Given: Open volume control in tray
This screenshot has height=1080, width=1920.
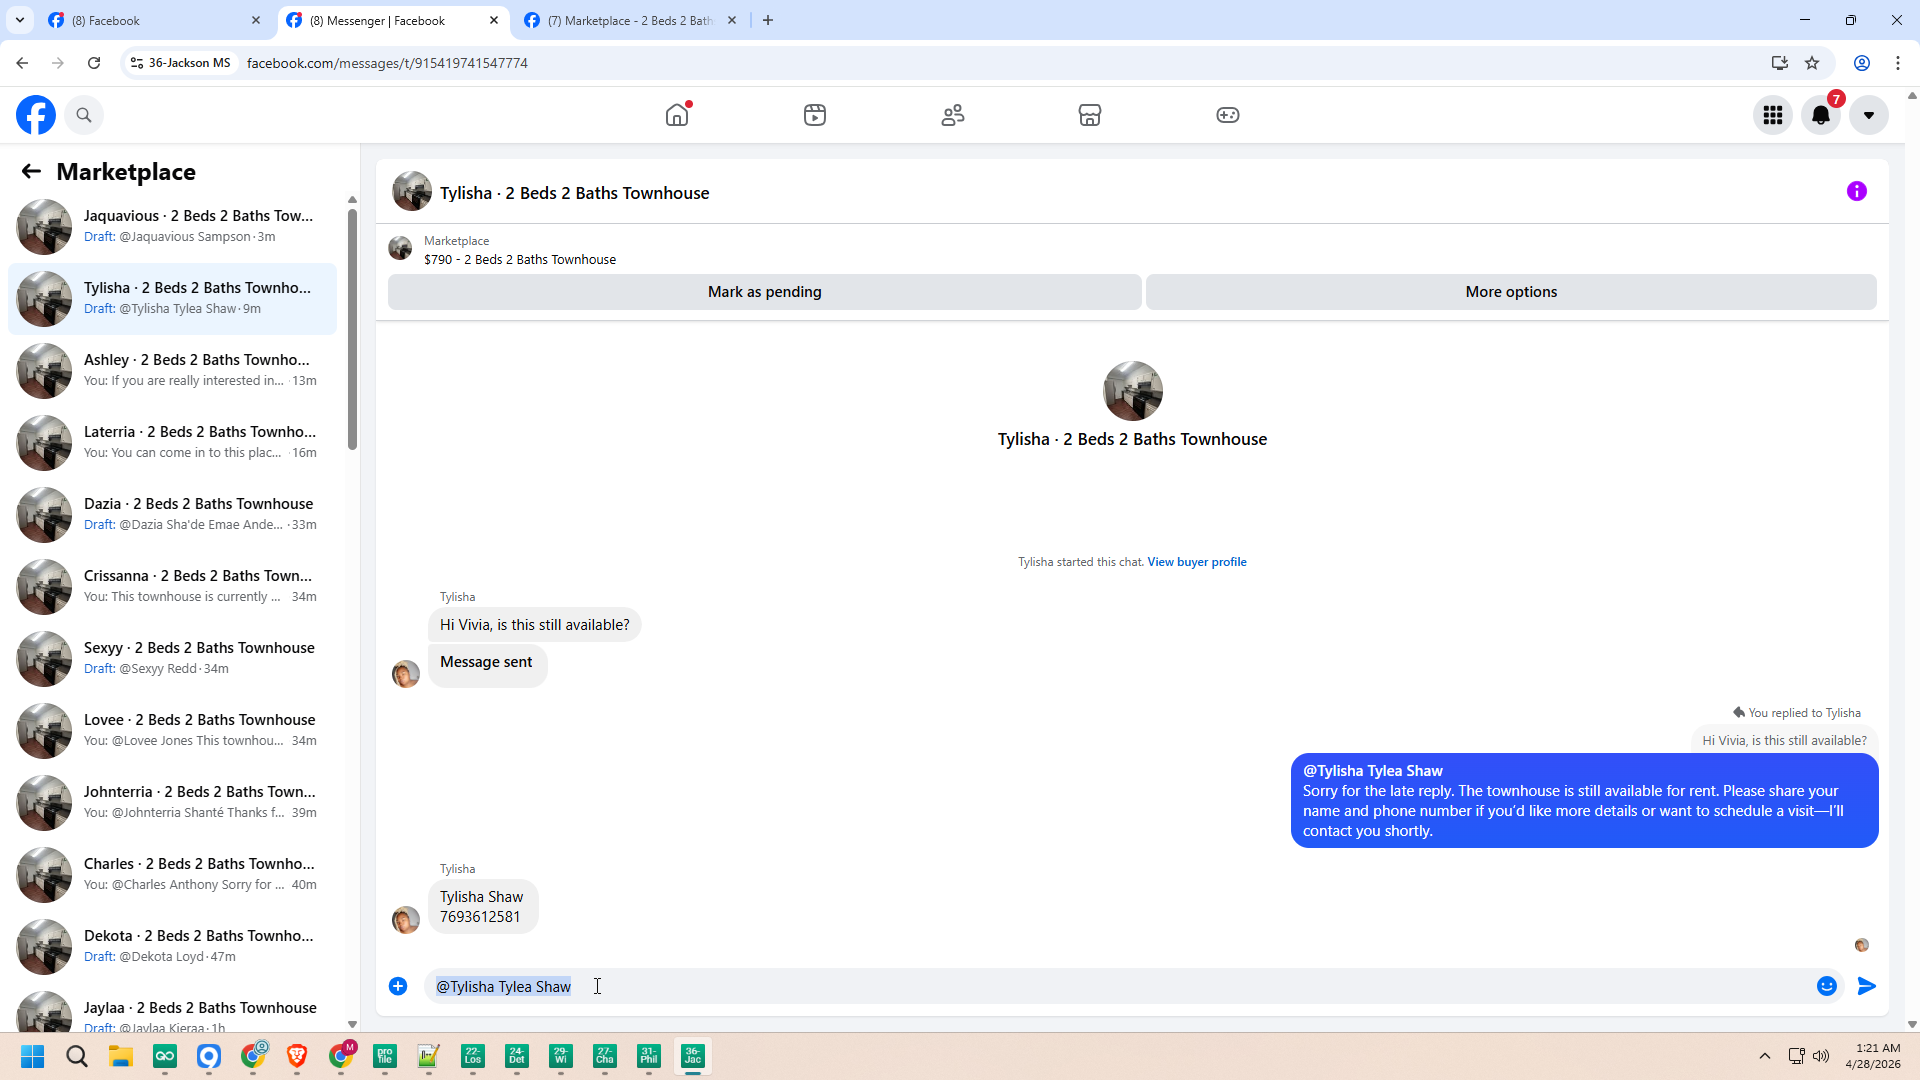Looking at the screenshot, I should [1821, 1056].
